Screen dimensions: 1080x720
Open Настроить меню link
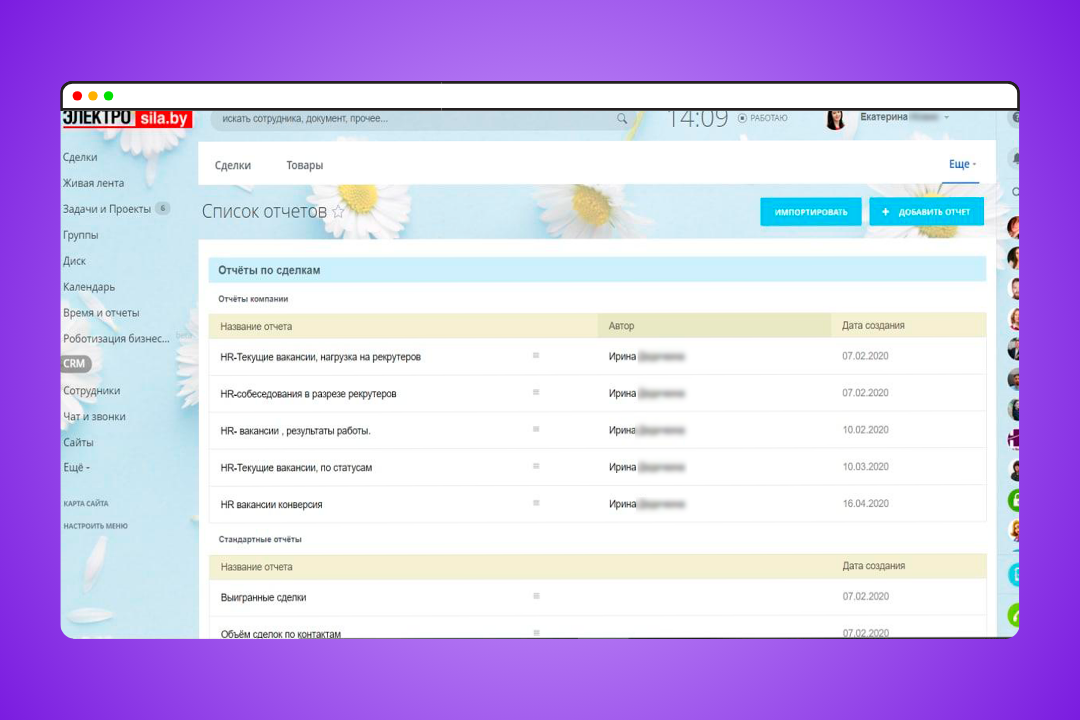(96, 526)
